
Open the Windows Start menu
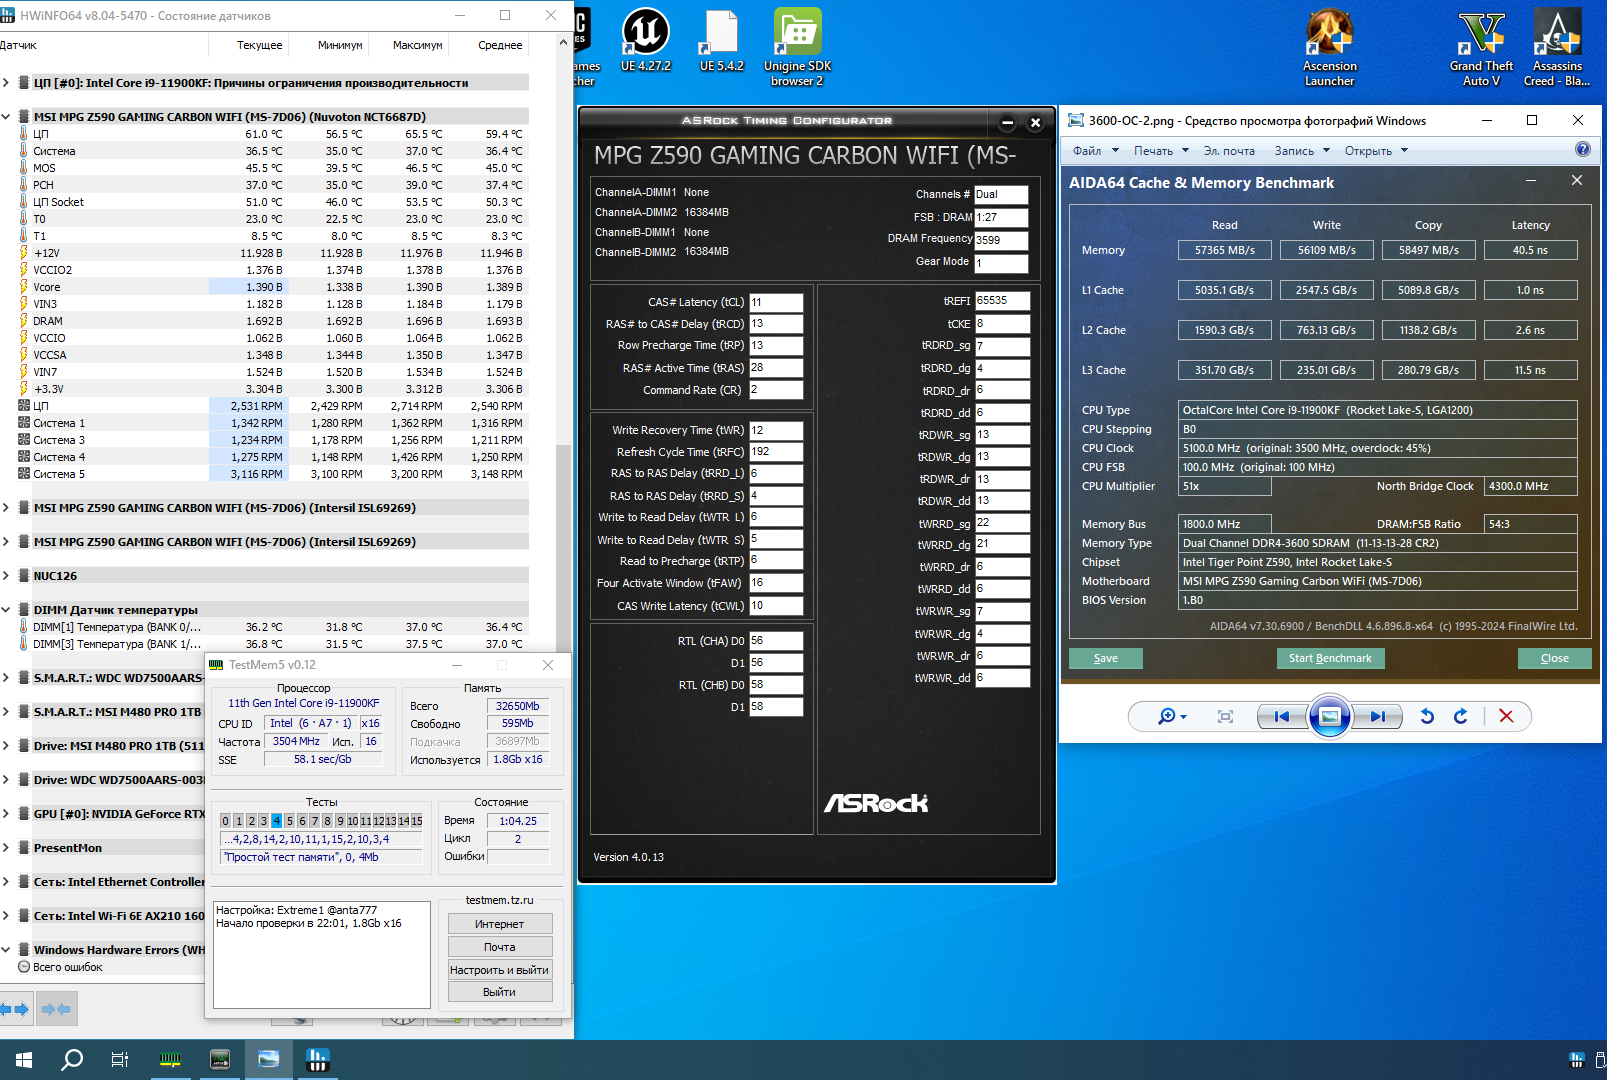pyautogui.click(x=24, y=1060)
